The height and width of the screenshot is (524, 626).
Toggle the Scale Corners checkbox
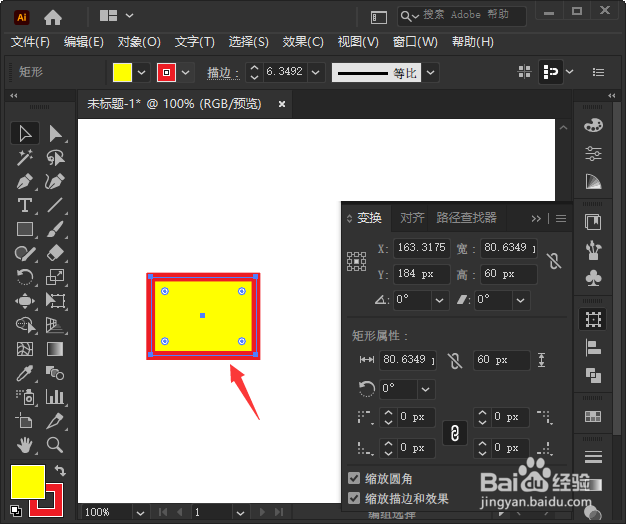354,478
